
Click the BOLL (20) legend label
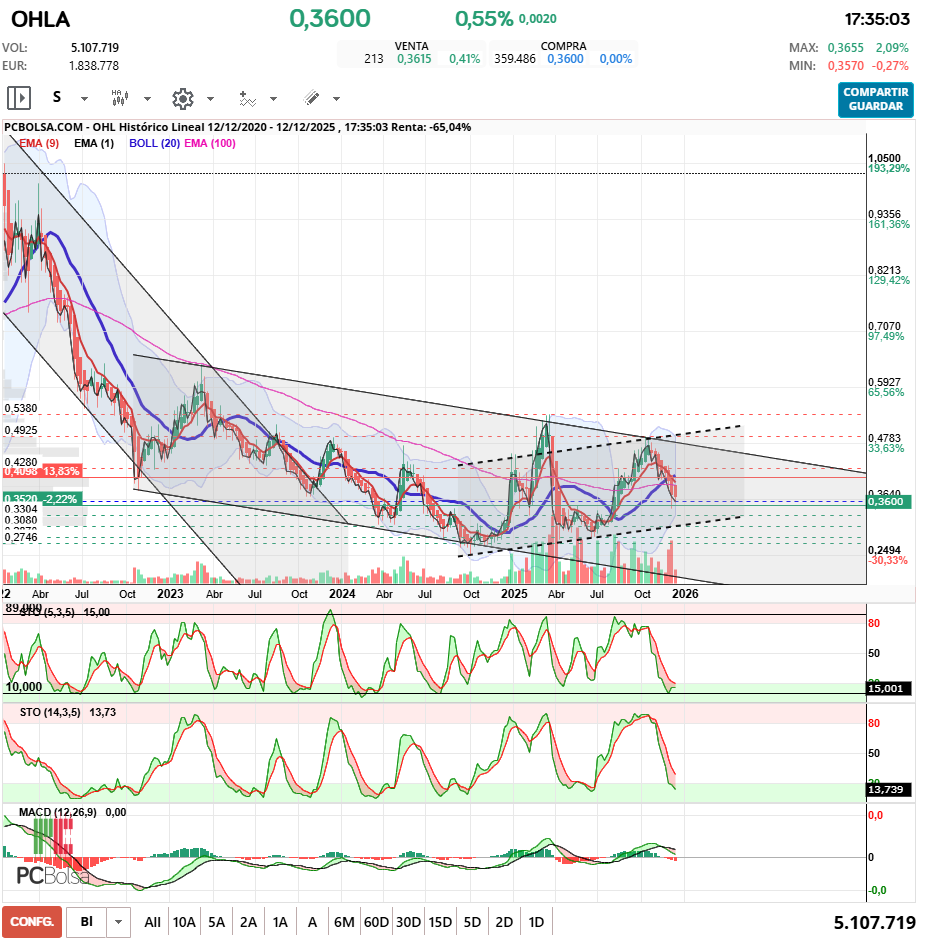point(155,143)
